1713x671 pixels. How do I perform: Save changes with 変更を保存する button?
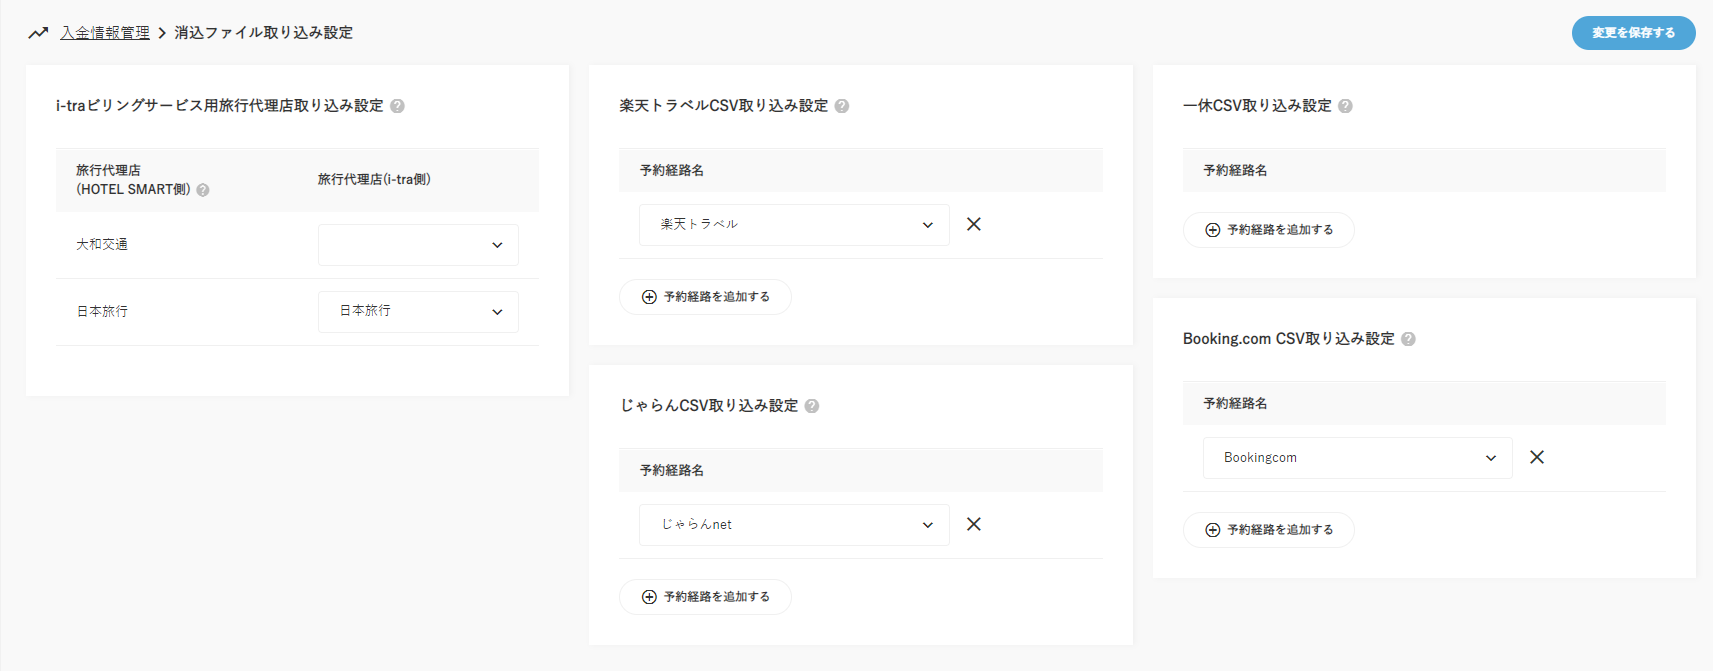click(x=1633, y=33)
